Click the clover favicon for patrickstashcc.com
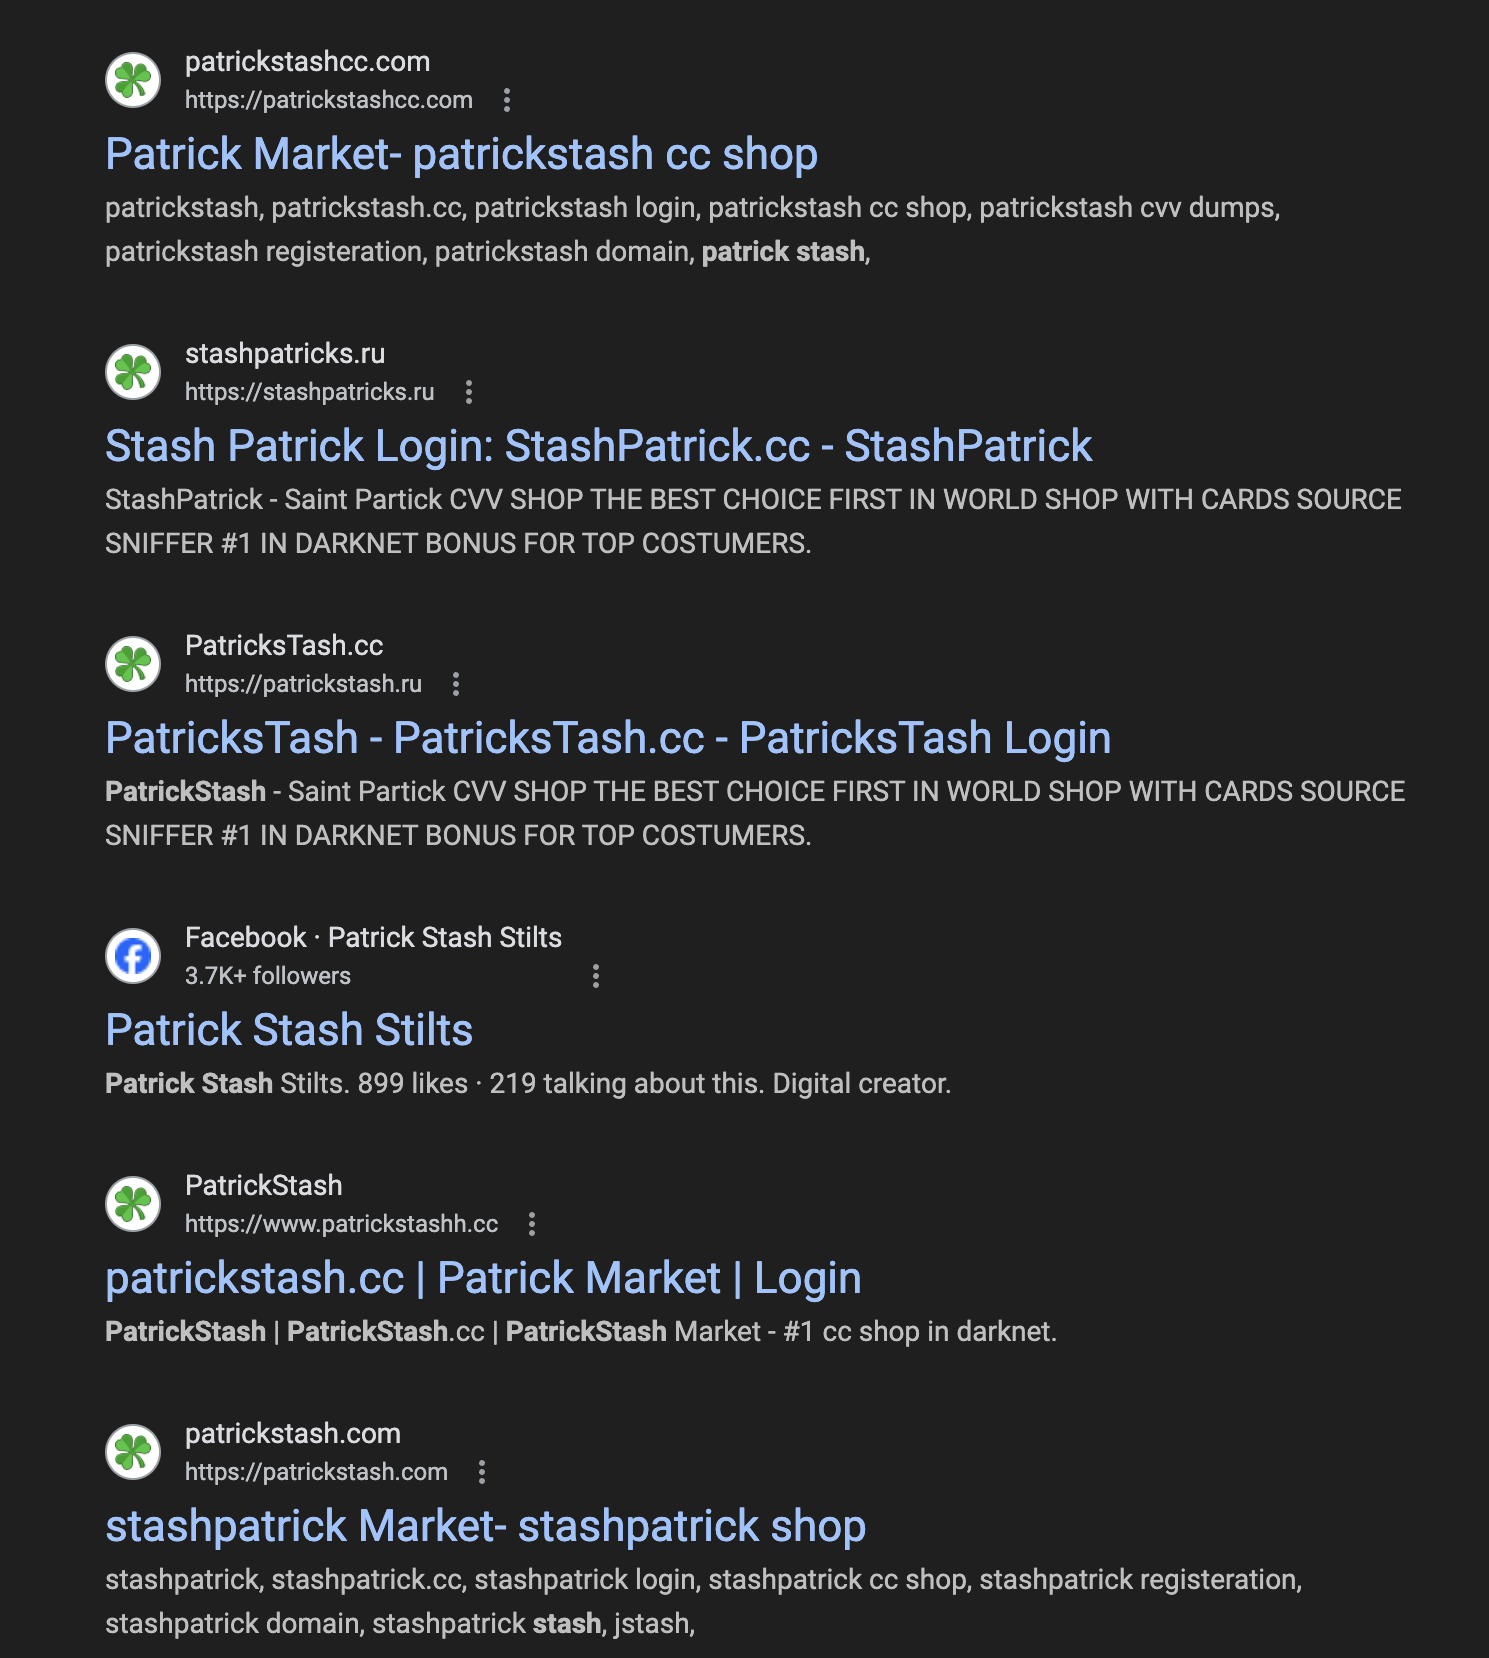This screenshot has width=1489, height=1658. click(x=133, y=80)
